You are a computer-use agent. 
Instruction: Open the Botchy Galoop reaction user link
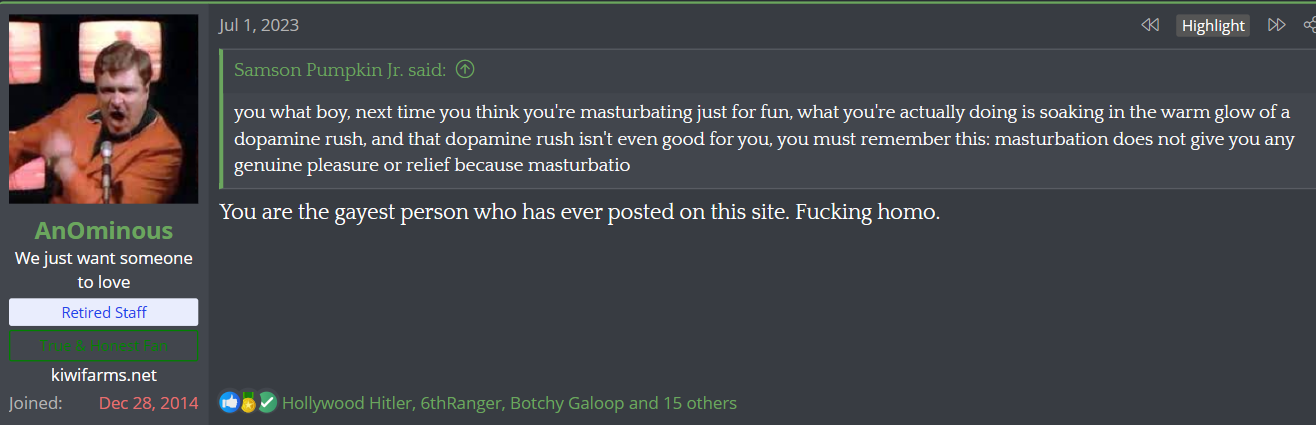[x=567, y=403]
